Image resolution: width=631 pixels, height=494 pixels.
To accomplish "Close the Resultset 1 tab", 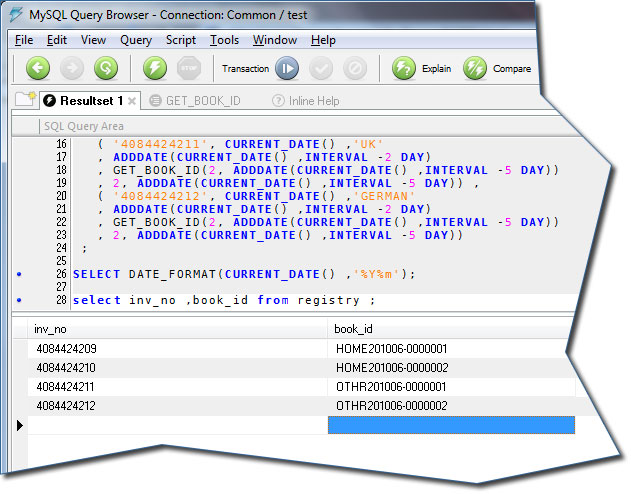I will (133, 101).
